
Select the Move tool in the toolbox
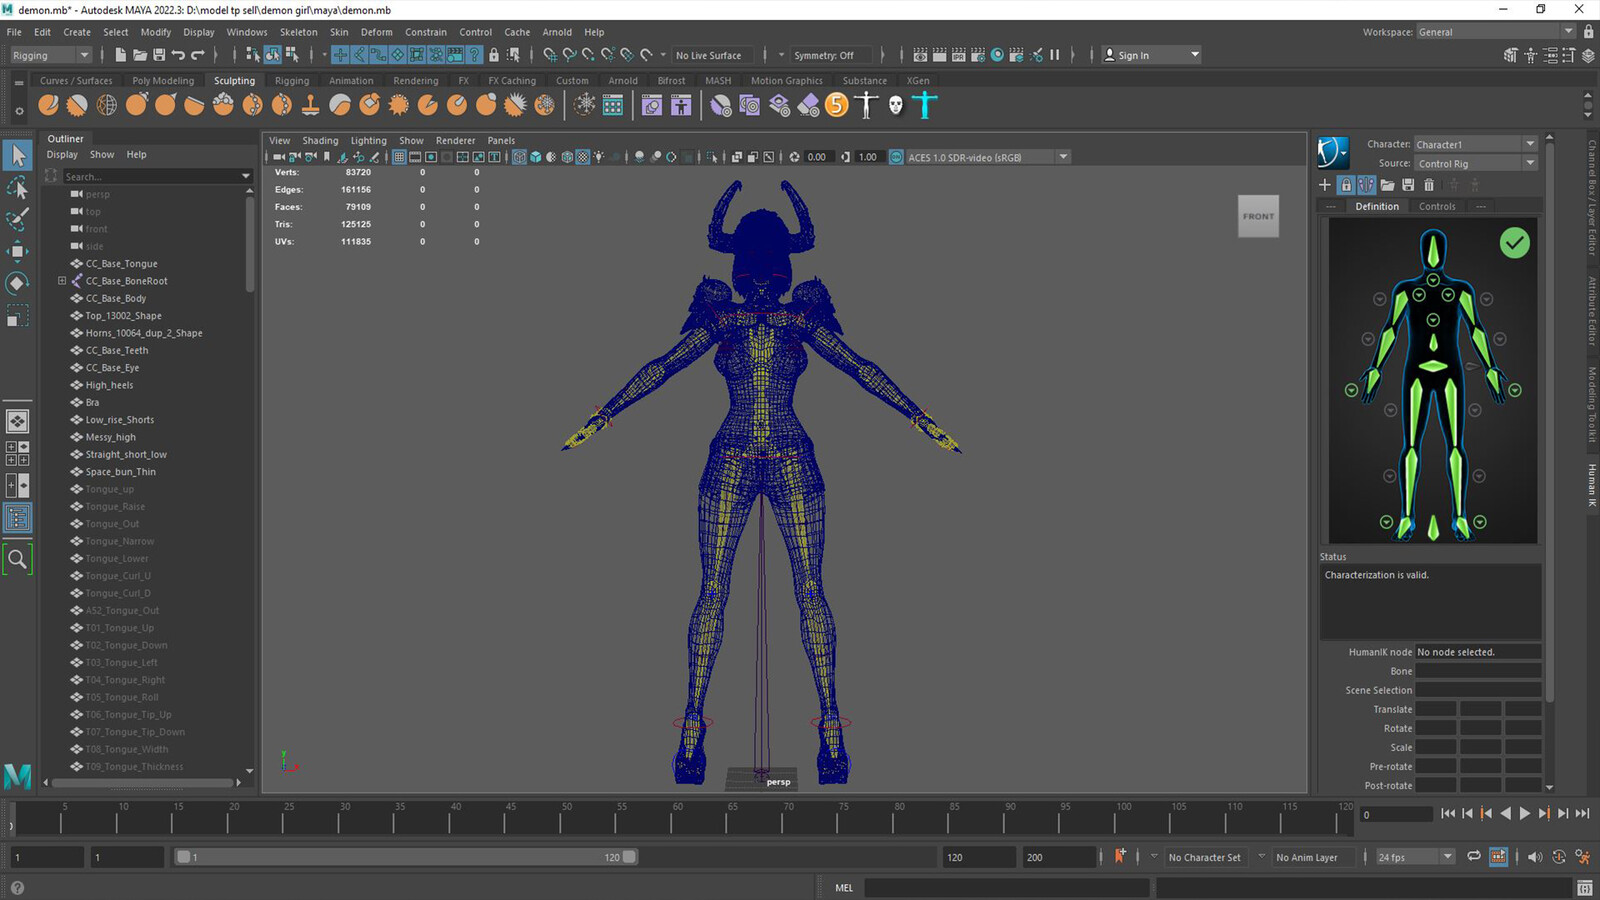click(17, 250)
